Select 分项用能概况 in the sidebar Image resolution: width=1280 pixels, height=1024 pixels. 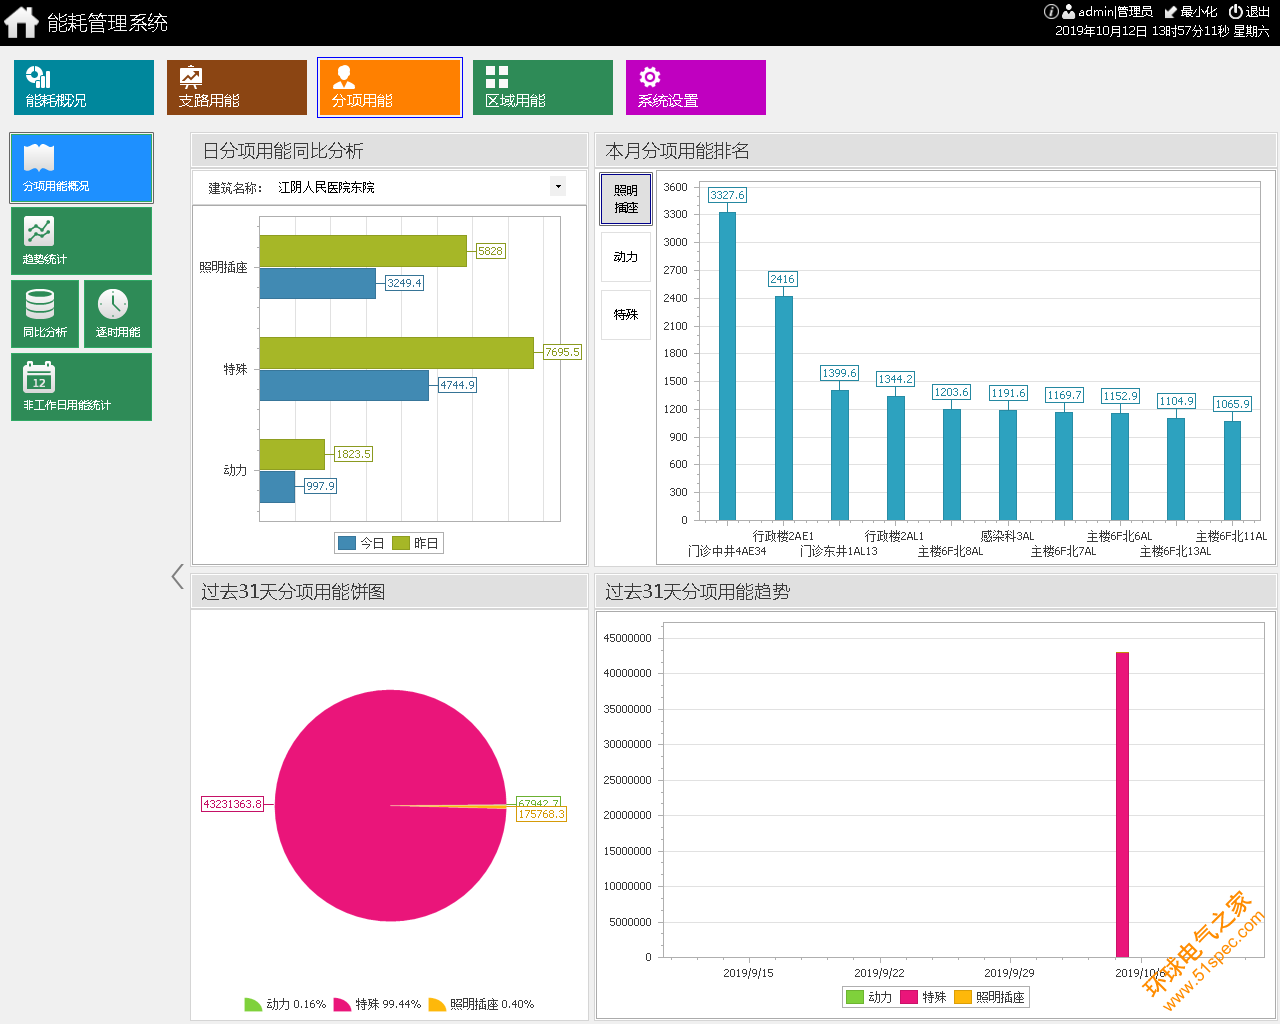(x=81, y=168)
